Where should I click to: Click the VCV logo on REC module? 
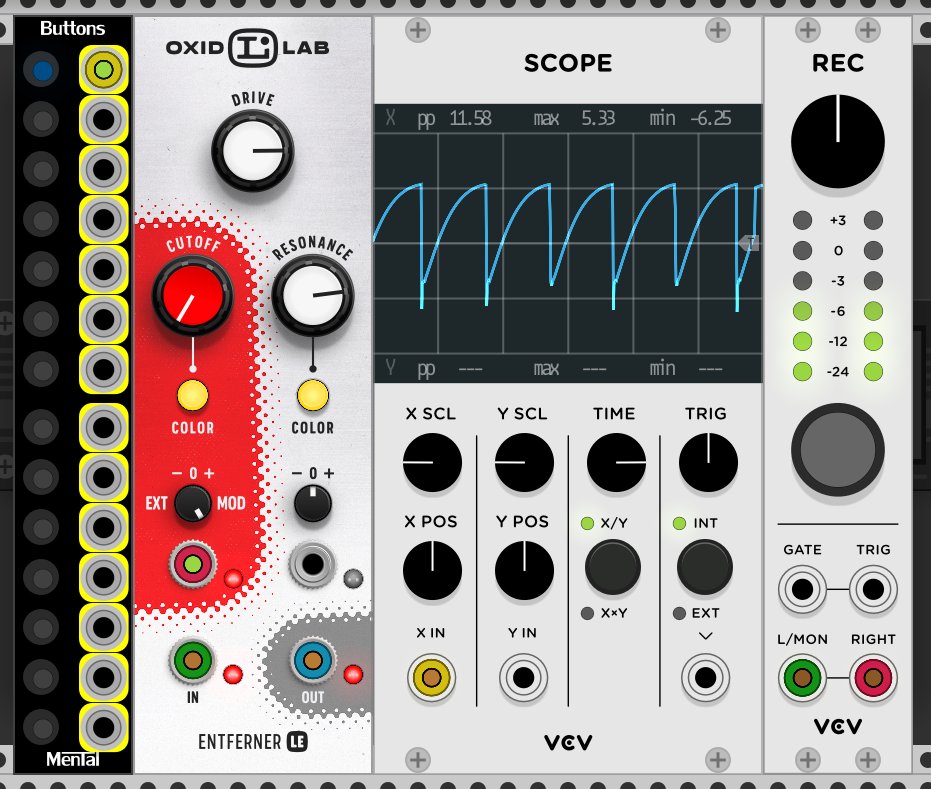point(837,726)
